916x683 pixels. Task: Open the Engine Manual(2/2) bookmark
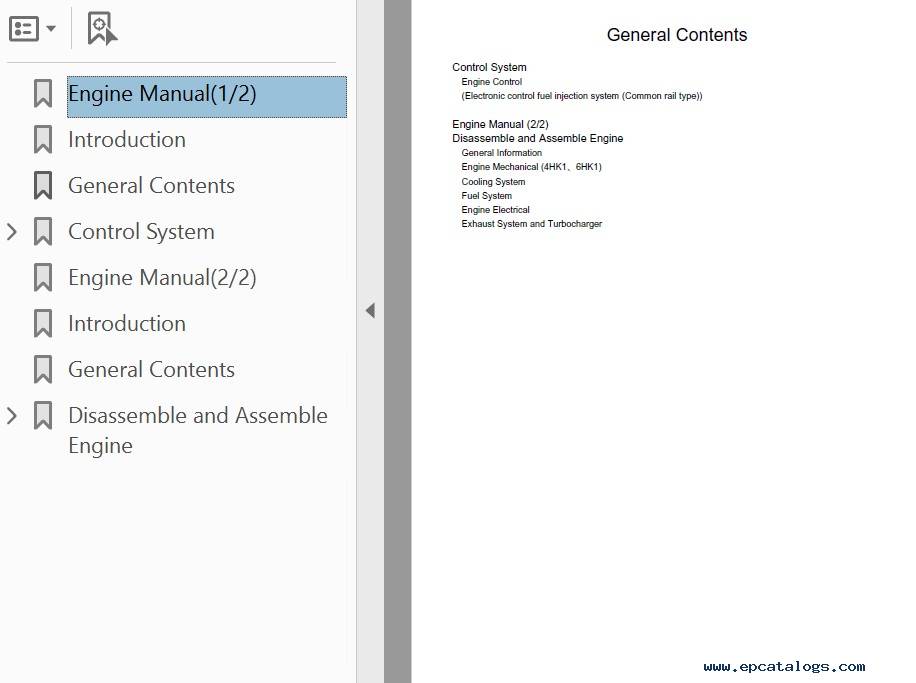pos(162,278)
